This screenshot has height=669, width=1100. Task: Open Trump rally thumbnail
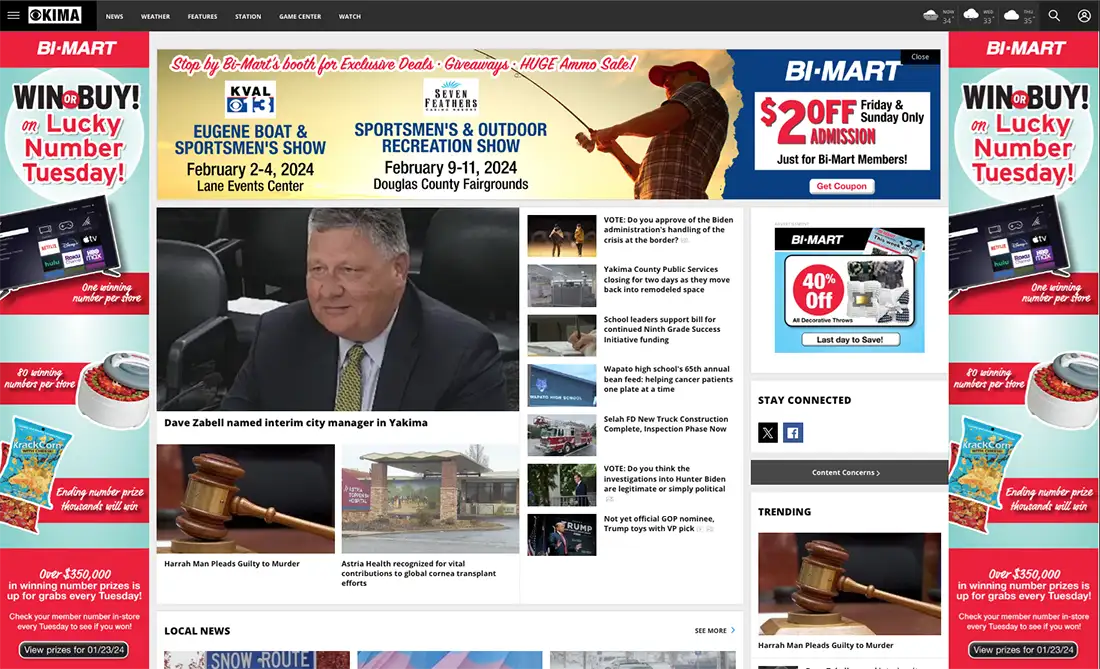561,534
